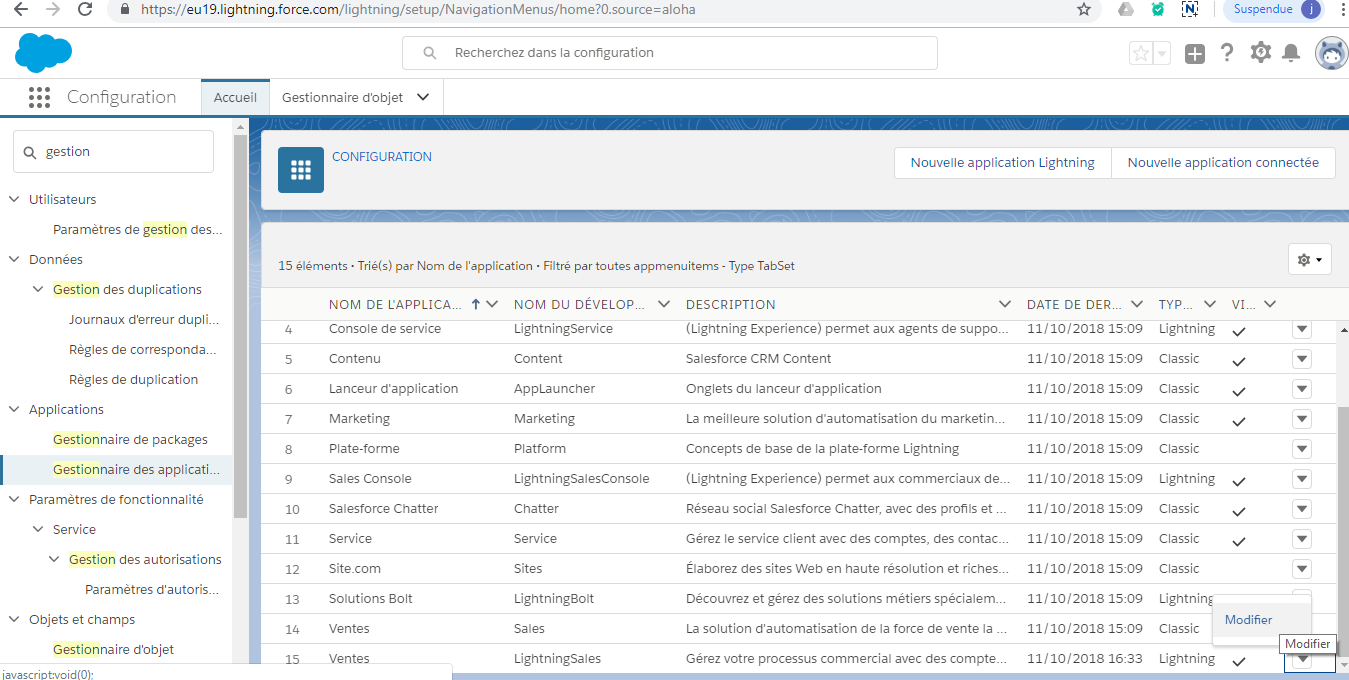Open row actions for Plate-forme

coord(1301,449)
